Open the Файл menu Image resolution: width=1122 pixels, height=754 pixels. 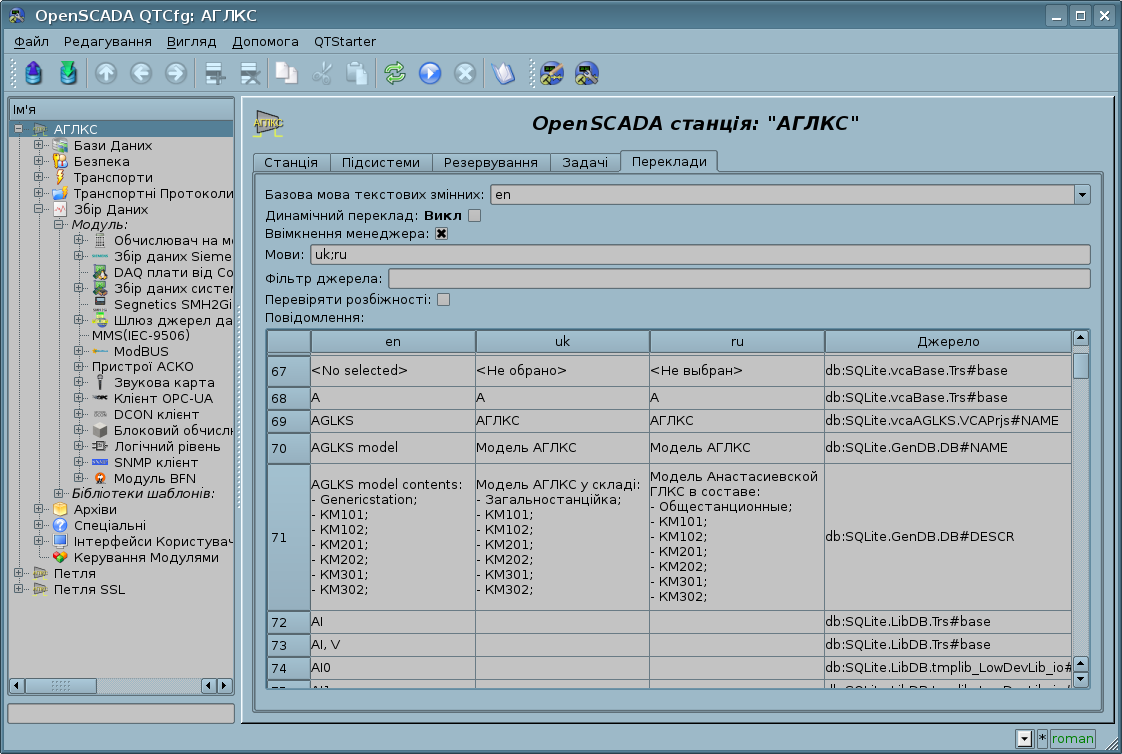pos(31,41)
